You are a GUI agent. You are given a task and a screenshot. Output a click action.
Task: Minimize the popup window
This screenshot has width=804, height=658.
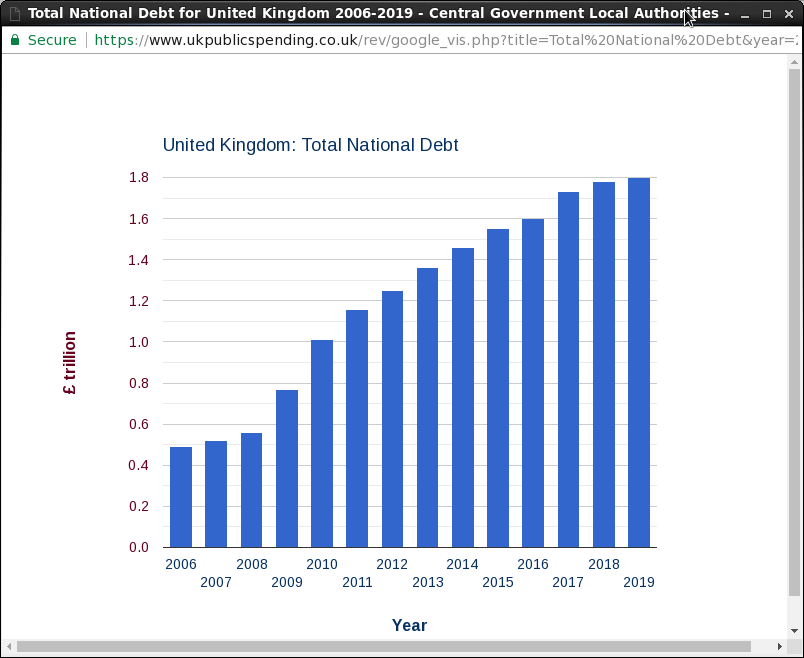tap(744, 14)
